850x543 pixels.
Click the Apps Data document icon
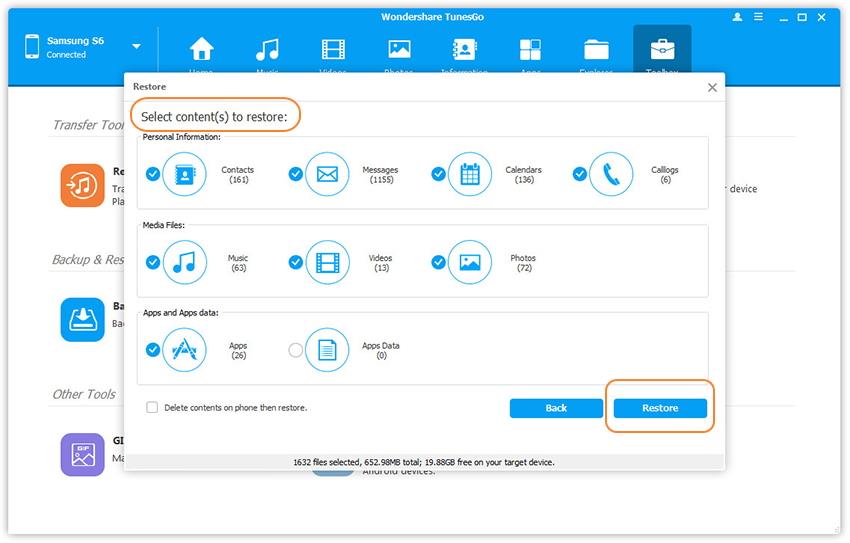click(x=327, y=350)
